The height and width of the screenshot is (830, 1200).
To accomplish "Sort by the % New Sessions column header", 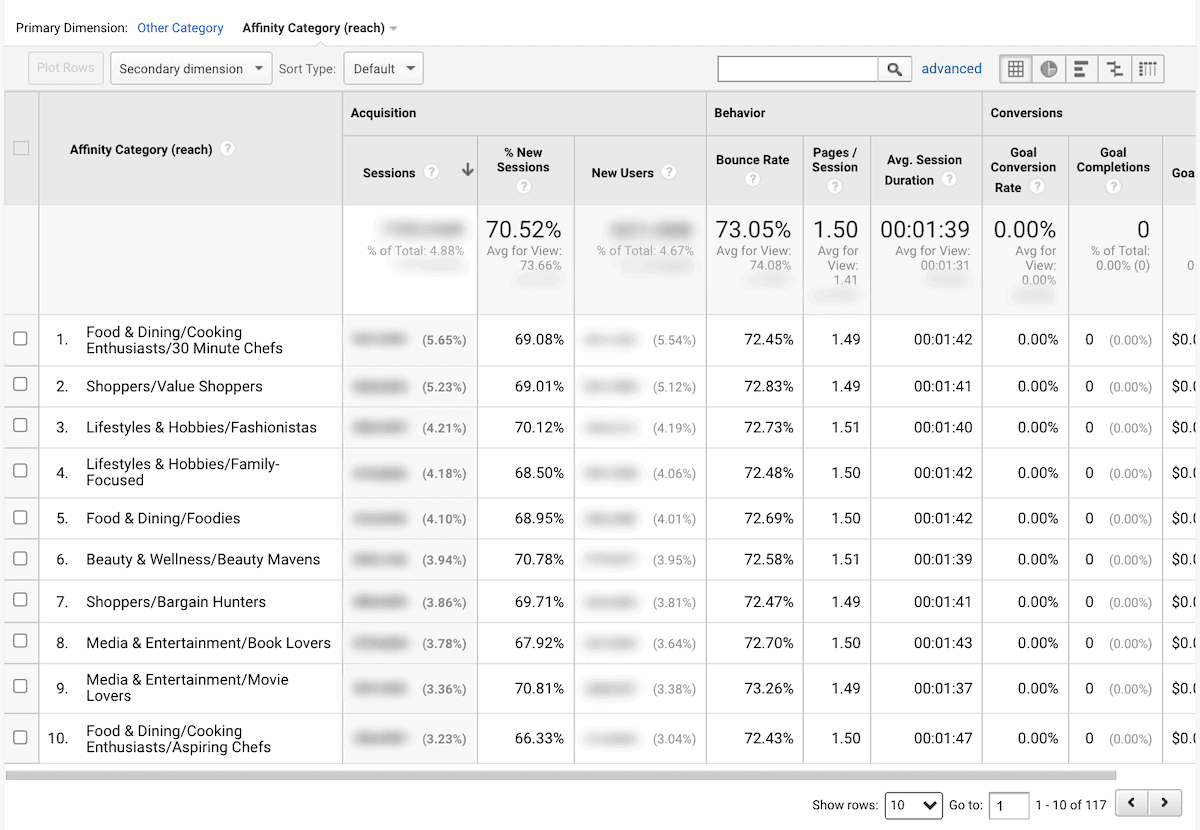I will (x=523, y=160).
